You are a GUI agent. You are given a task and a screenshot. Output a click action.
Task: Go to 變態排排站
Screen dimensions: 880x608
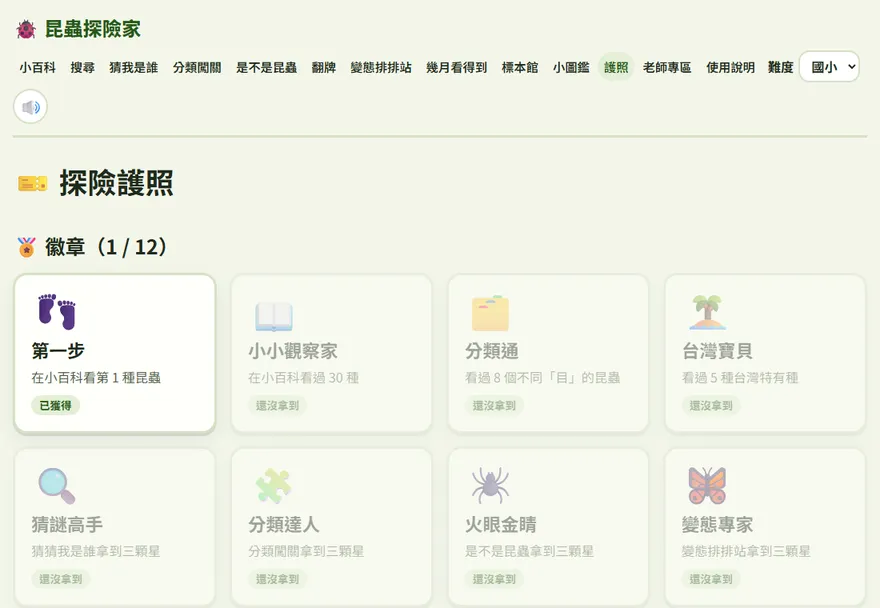click(x=381, y=67)
